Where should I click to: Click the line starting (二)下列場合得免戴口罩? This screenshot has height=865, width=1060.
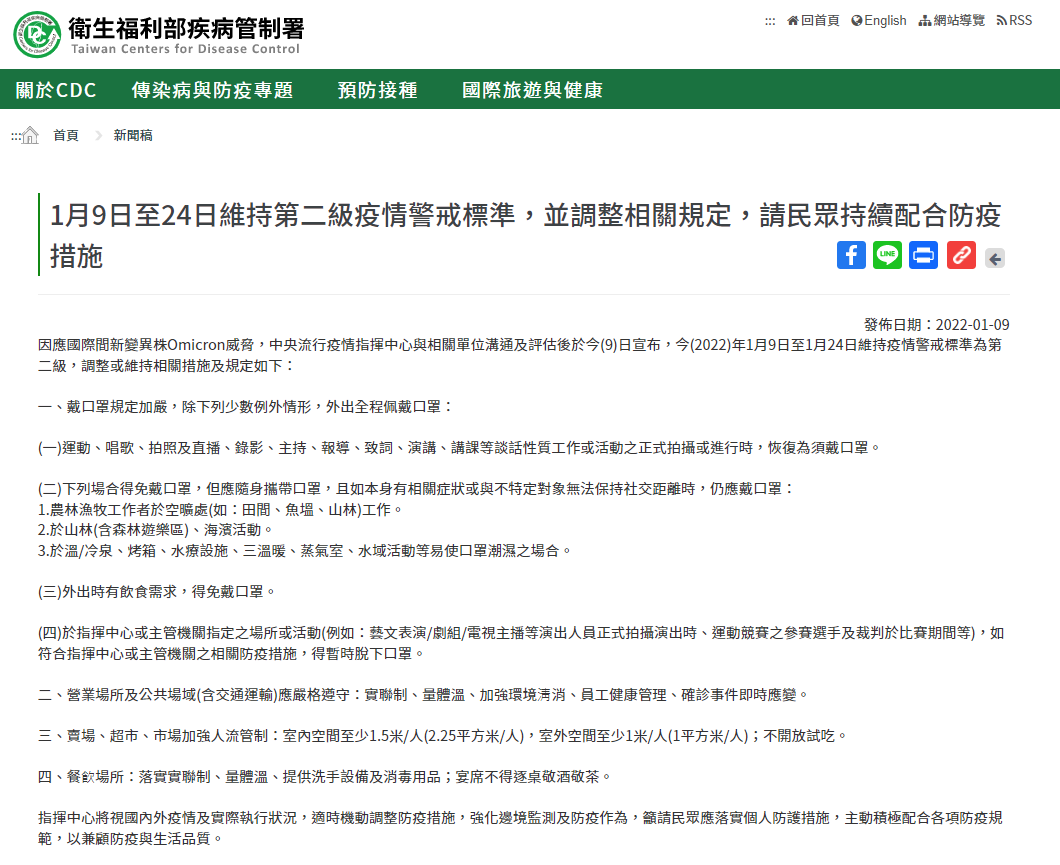(x=416, y=489)
